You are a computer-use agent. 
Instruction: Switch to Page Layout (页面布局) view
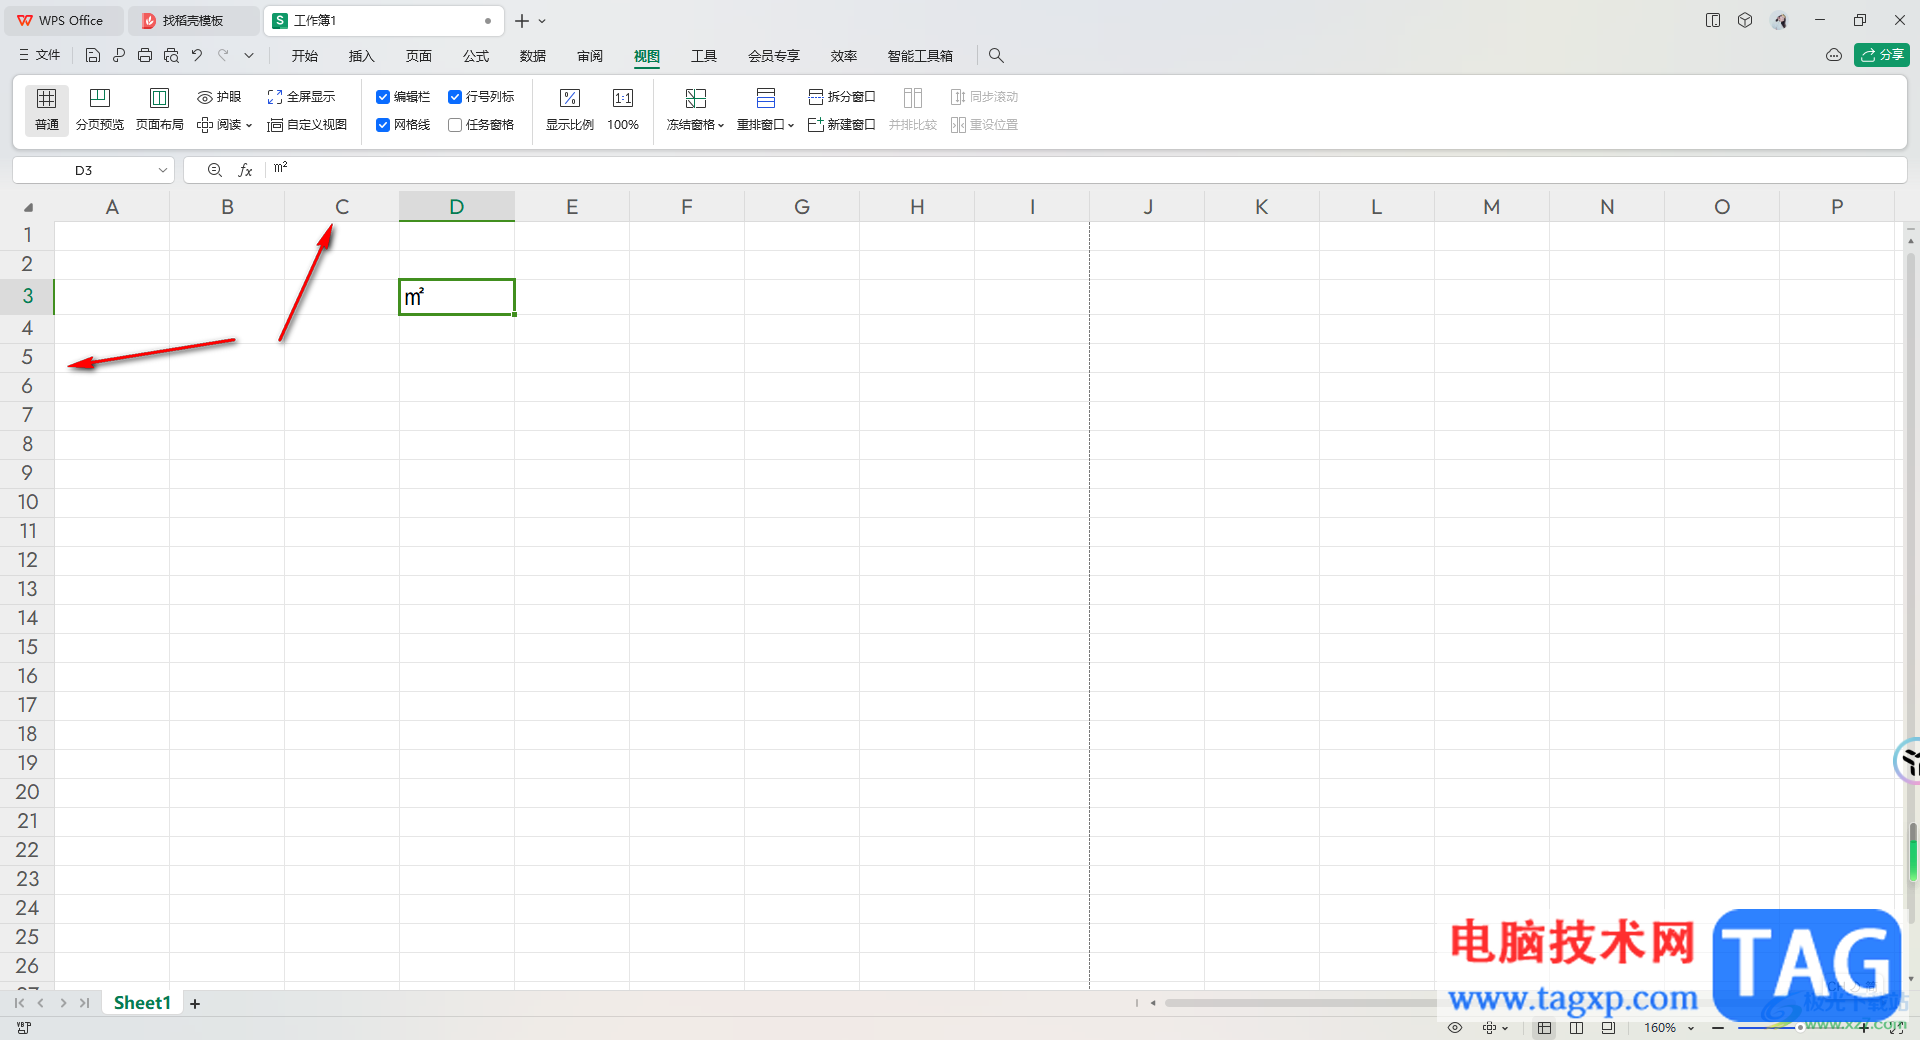160,110
